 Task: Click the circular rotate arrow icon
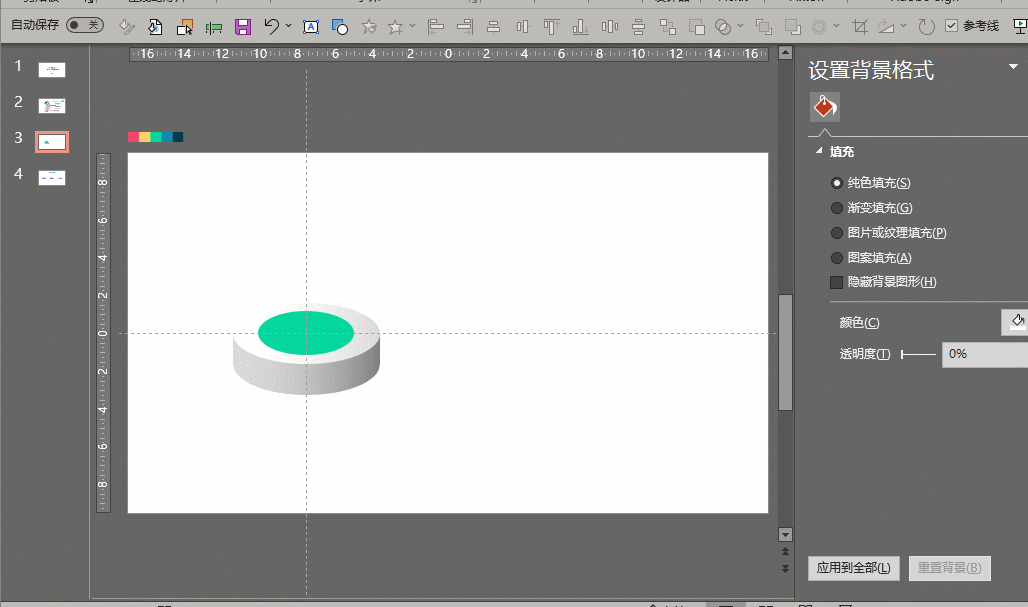click(x=926, y=27)
